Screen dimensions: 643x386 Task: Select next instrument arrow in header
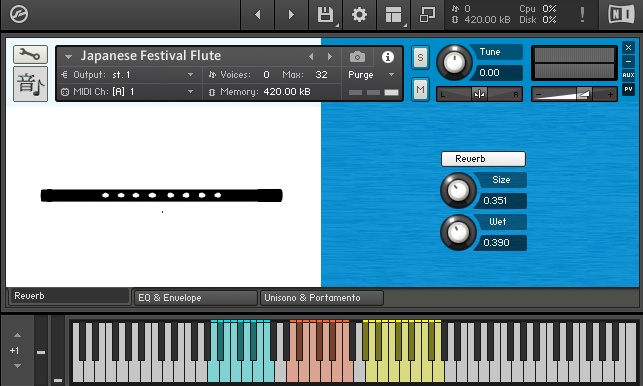330,57
